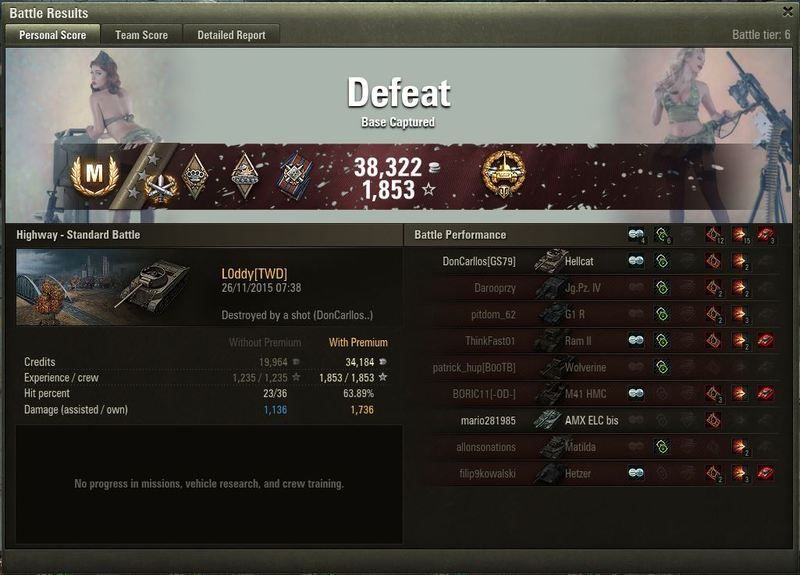Image resolution: width=800 pixels, height=575 pixels.
Task: Open the Detailed Report tab
Action: tap(231, 35)
